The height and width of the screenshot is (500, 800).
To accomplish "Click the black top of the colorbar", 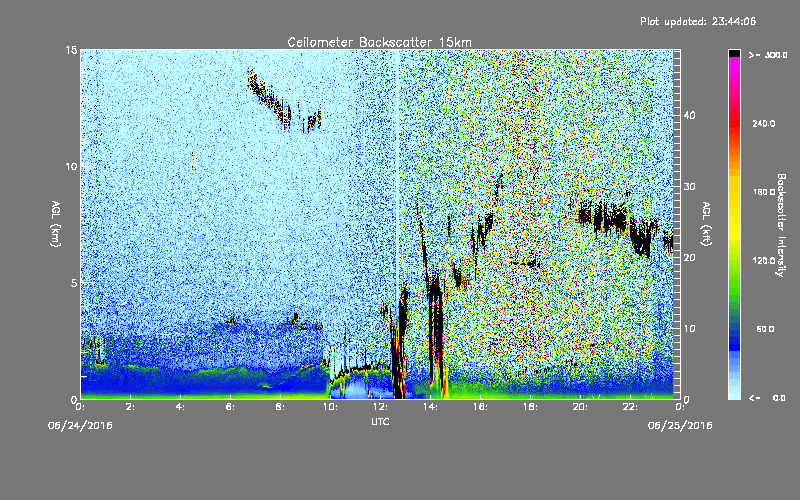I will [x=734, y=53].
